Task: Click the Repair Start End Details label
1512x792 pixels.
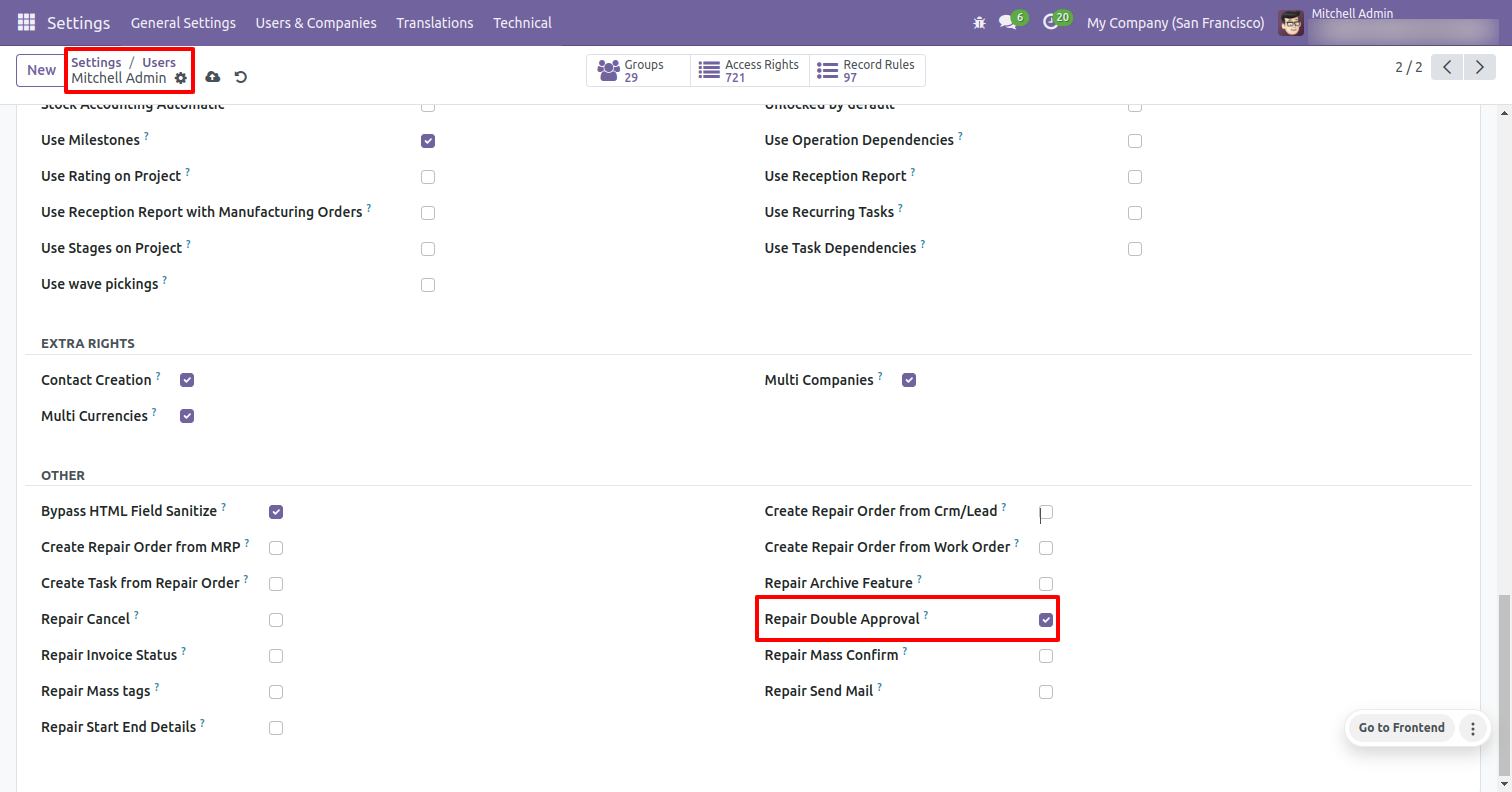Action: (x=119, y=727)
